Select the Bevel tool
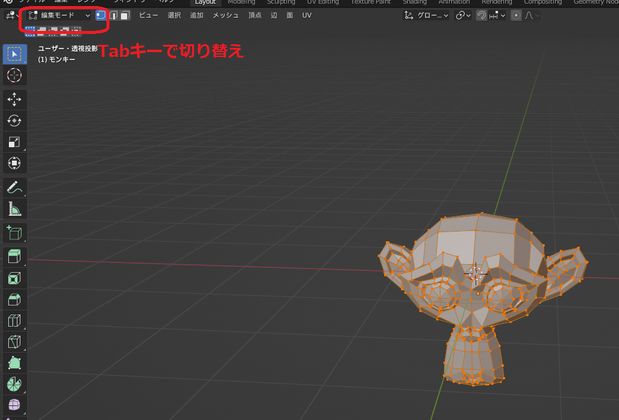Image resolution: width=619 pixels, height=420 pixels. click(x=15, y=300)
